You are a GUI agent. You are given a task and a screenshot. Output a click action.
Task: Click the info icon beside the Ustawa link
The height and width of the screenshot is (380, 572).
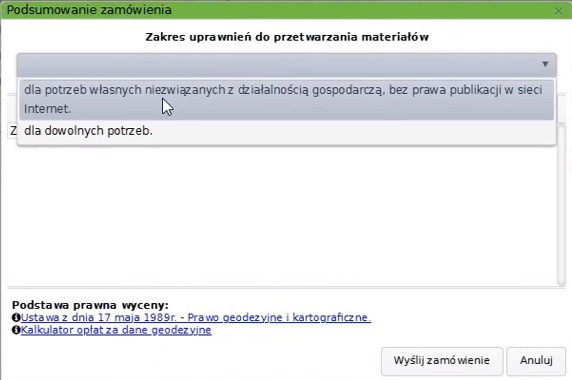coord(16,317)
